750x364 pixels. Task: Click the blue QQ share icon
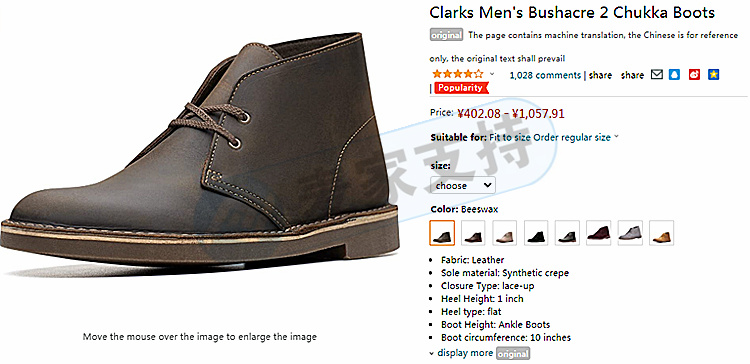point(674,75)
